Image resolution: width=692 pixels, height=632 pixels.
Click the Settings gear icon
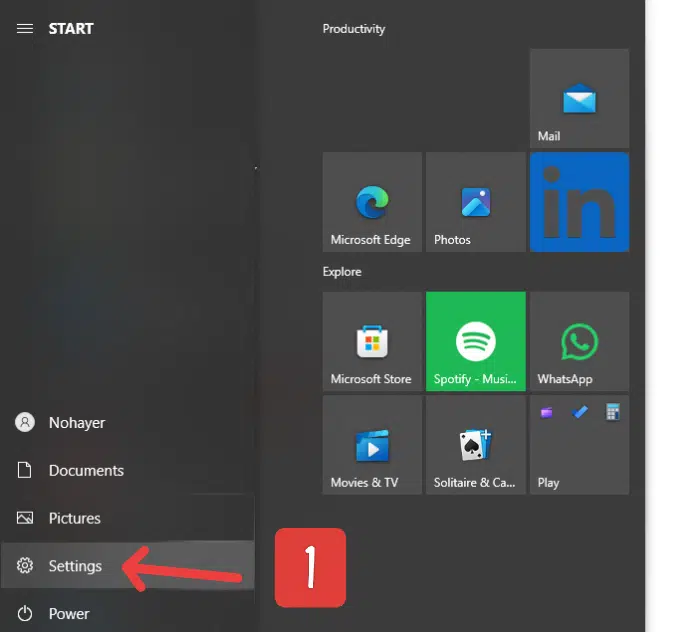point(25,565)
